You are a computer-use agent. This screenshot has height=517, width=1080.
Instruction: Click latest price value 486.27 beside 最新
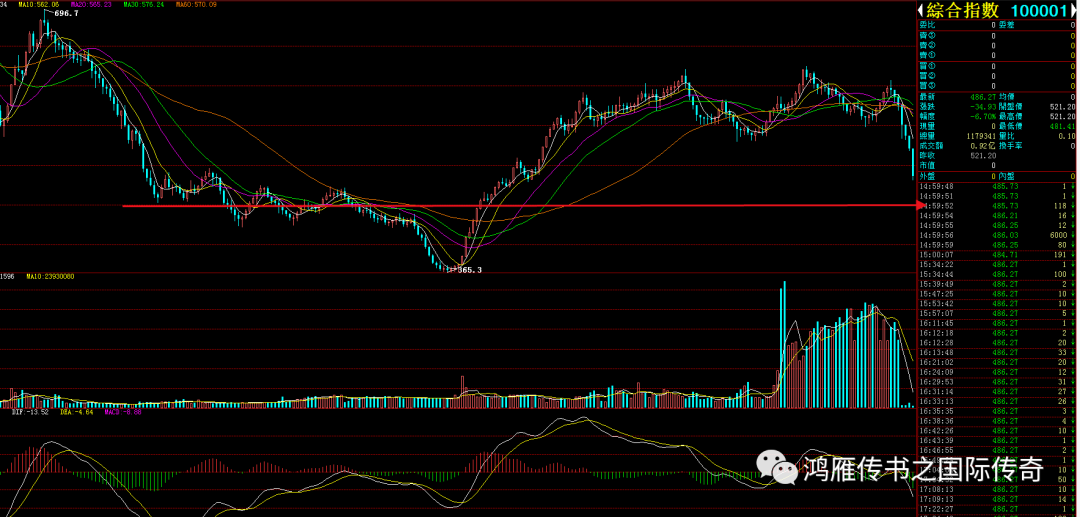click(983, 97)
